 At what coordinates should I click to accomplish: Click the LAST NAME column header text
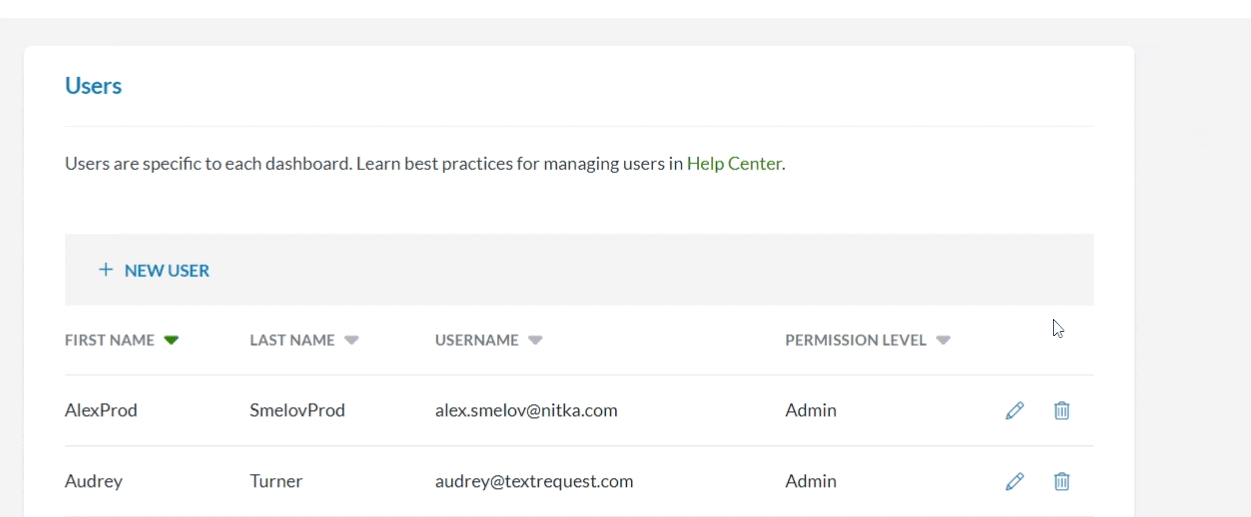(x=292, y=340)
